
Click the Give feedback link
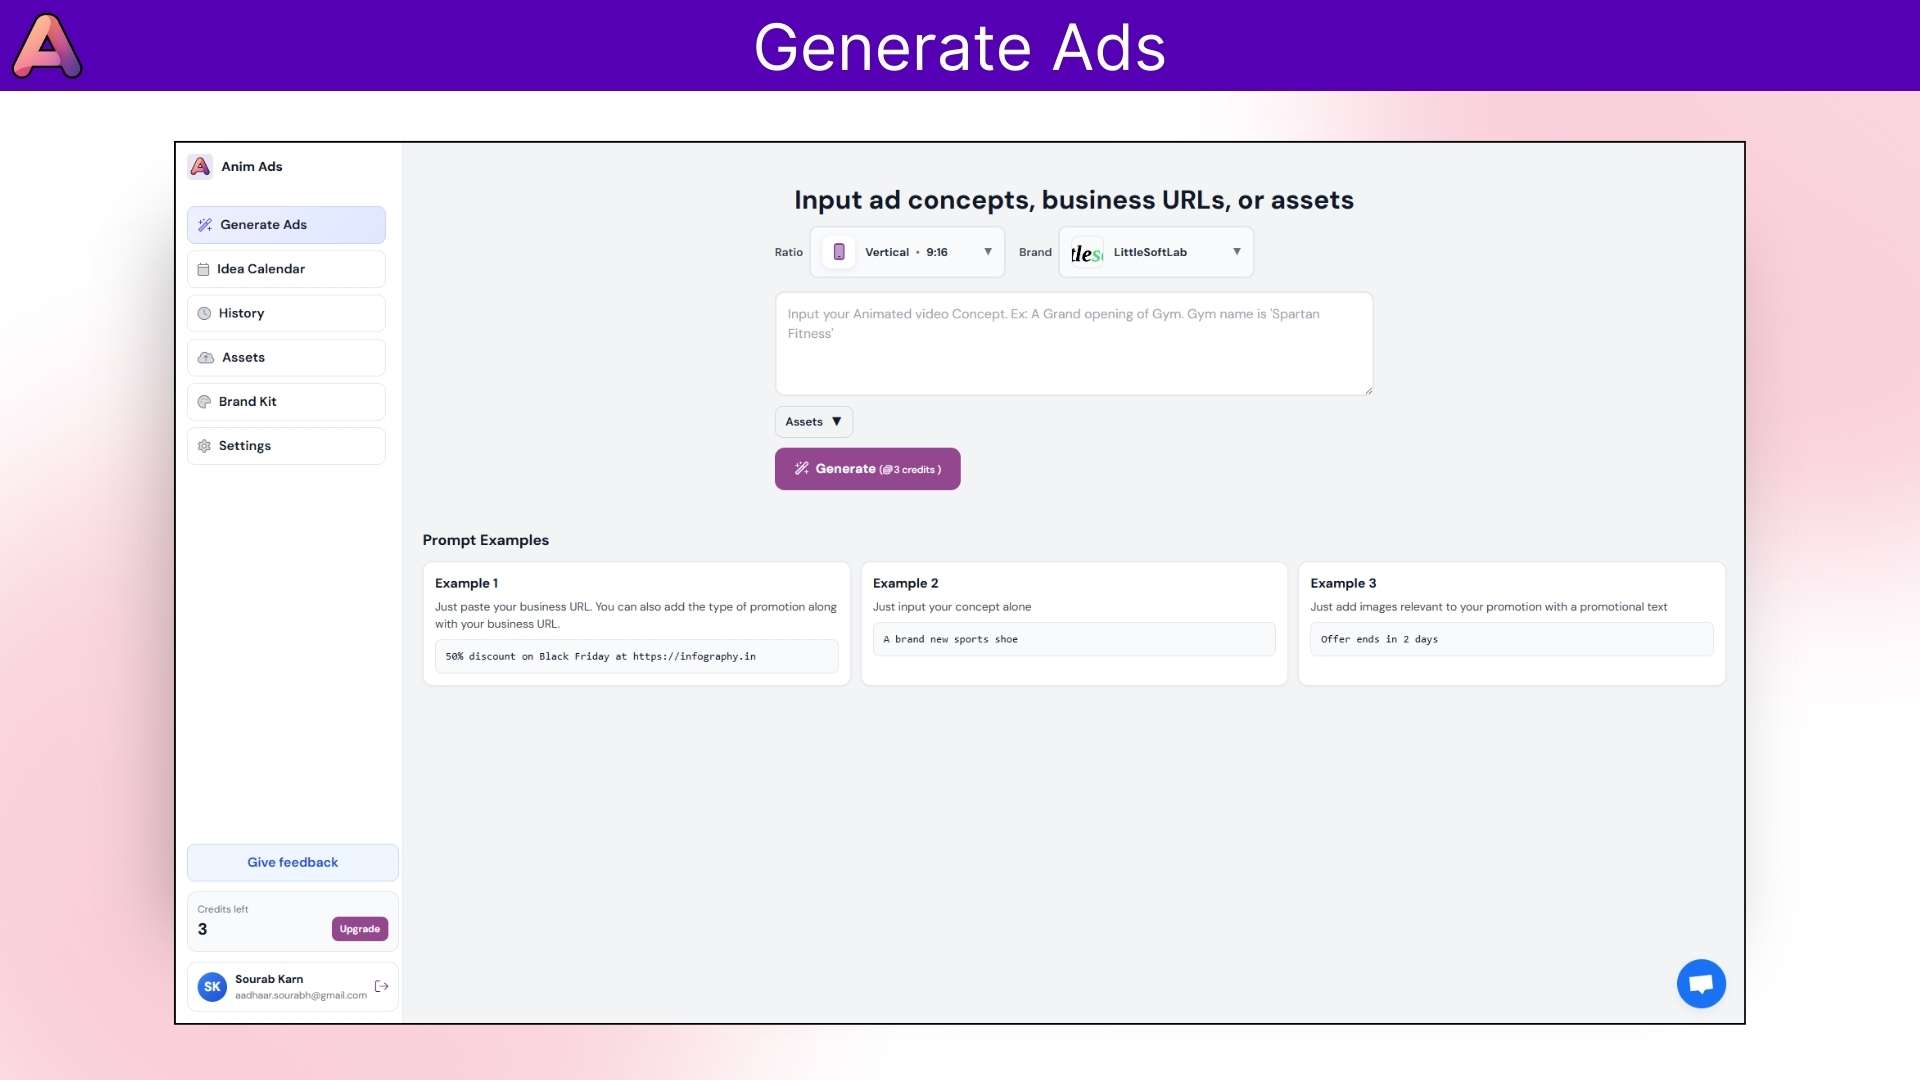click(292, 862)
